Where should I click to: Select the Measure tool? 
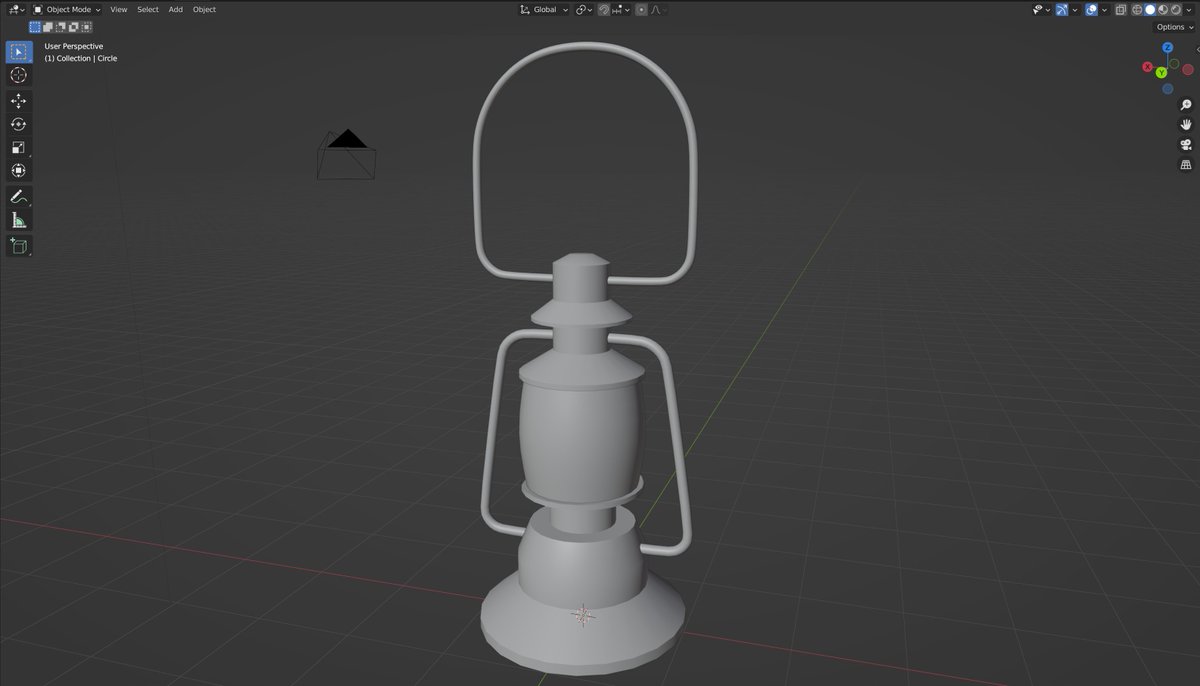pyautogui.click(x=18, y=220)
